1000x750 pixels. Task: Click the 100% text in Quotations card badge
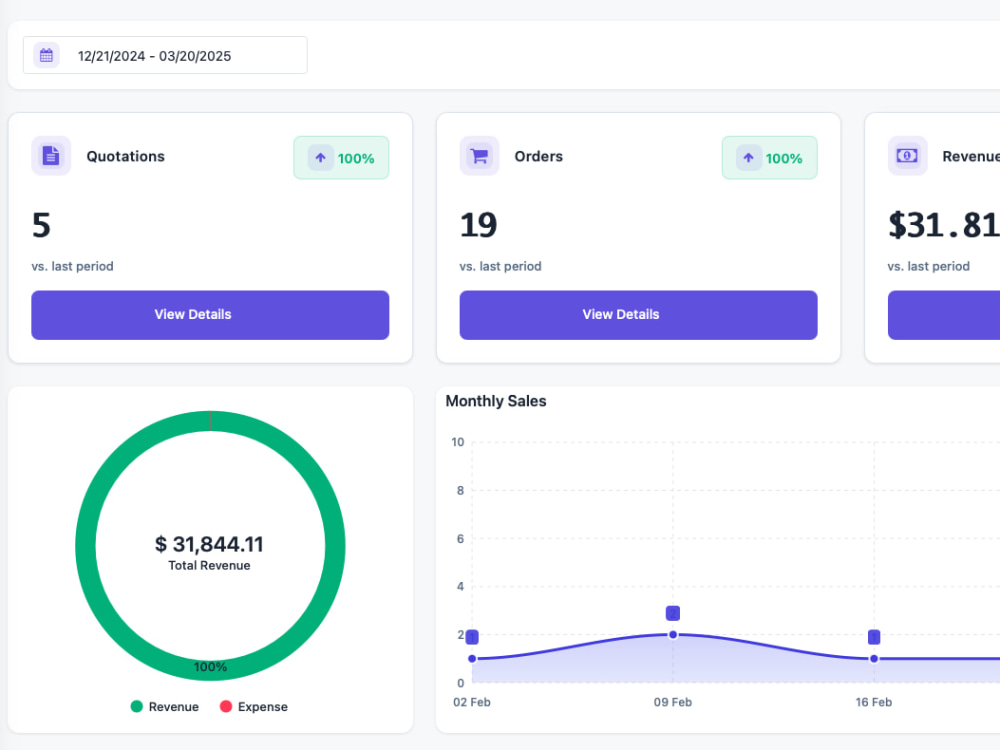356,159
